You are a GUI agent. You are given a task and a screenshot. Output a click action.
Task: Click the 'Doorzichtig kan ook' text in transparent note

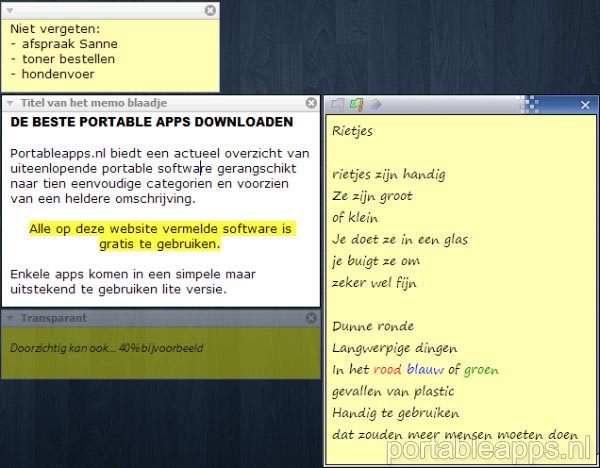pyautogui.click(x=60, y=347)
